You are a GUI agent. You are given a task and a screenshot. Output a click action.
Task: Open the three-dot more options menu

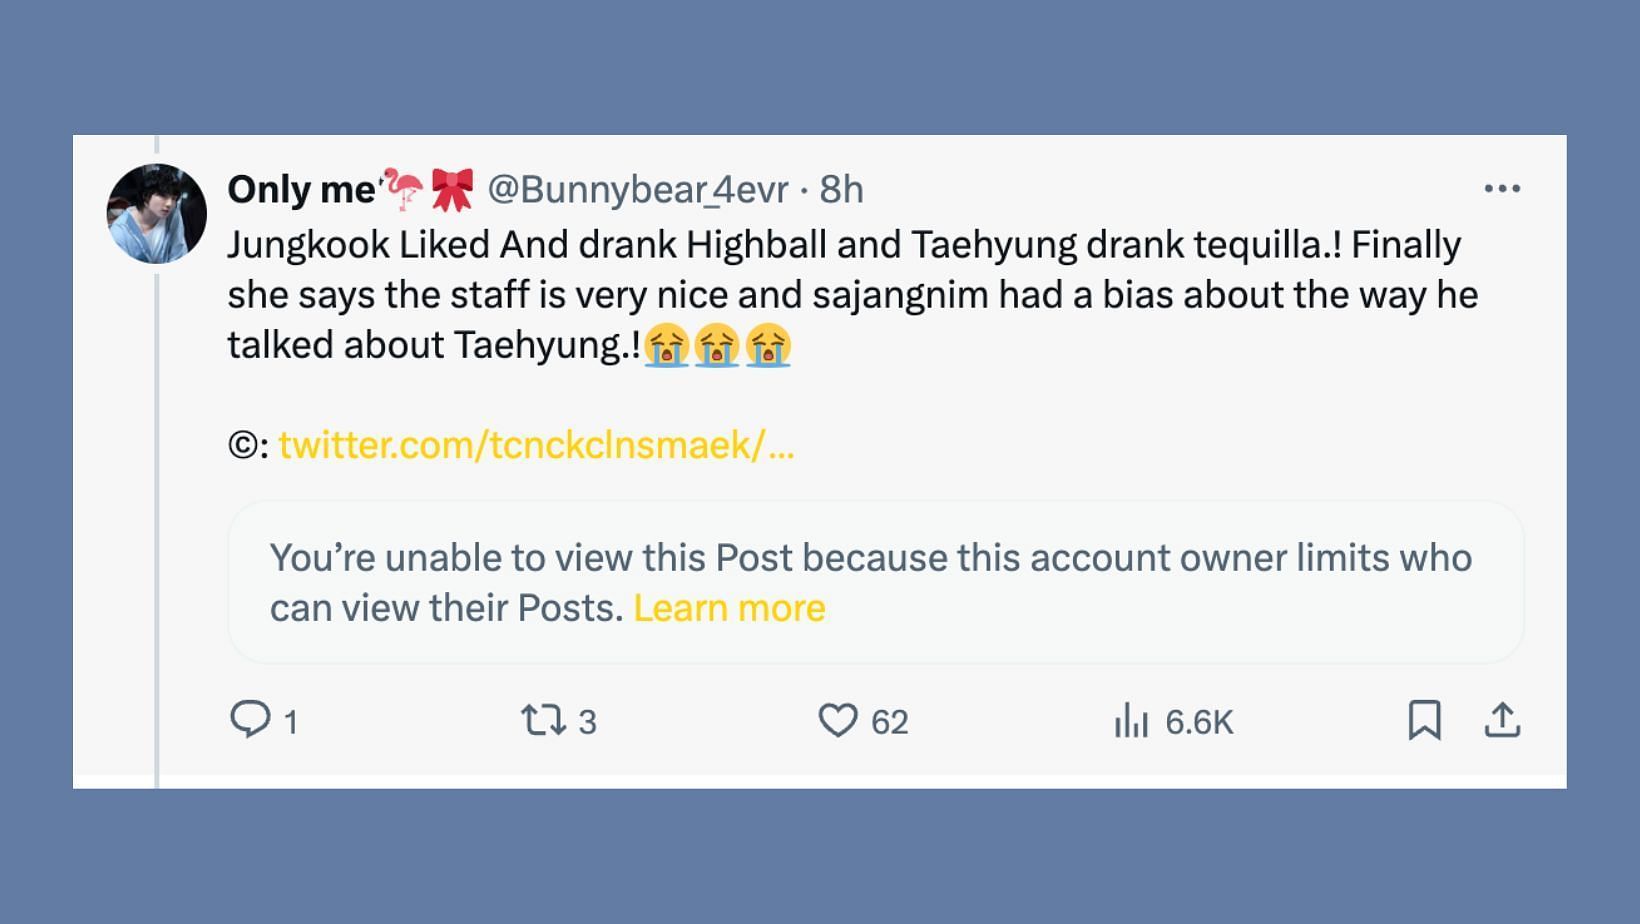[x=1502, y=188]
